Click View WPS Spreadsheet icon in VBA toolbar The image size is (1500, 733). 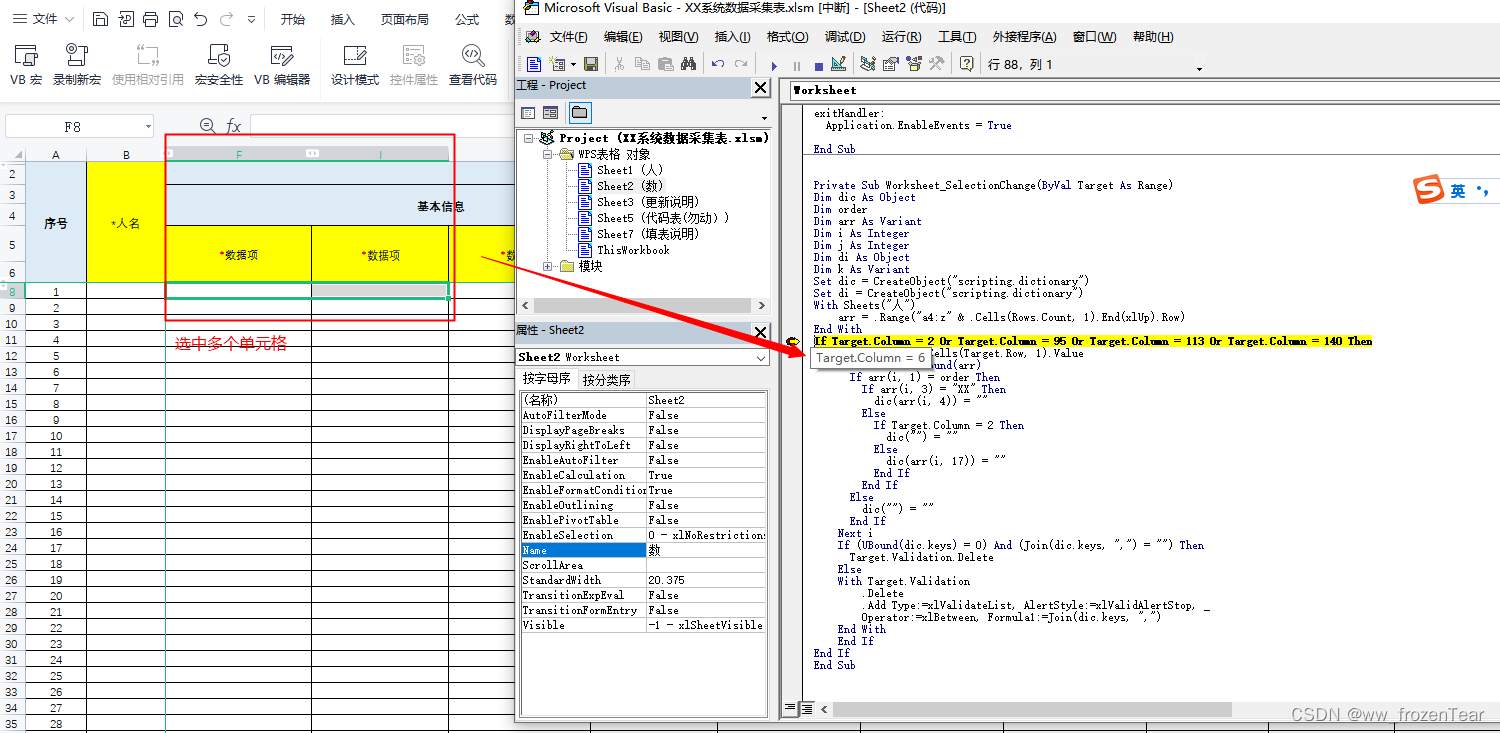(x=534, y=64)
